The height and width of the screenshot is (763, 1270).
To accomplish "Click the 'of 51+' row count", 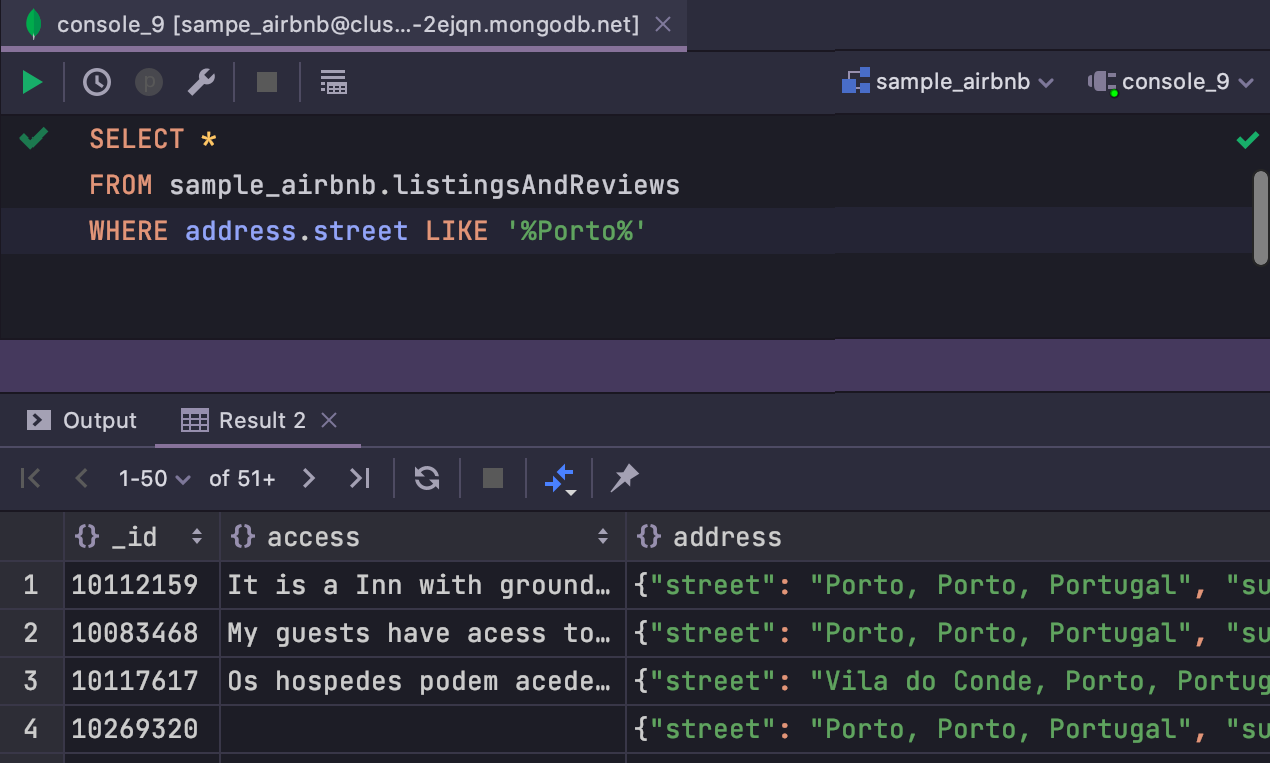I will pyautogui.click(x=242, y=479).
